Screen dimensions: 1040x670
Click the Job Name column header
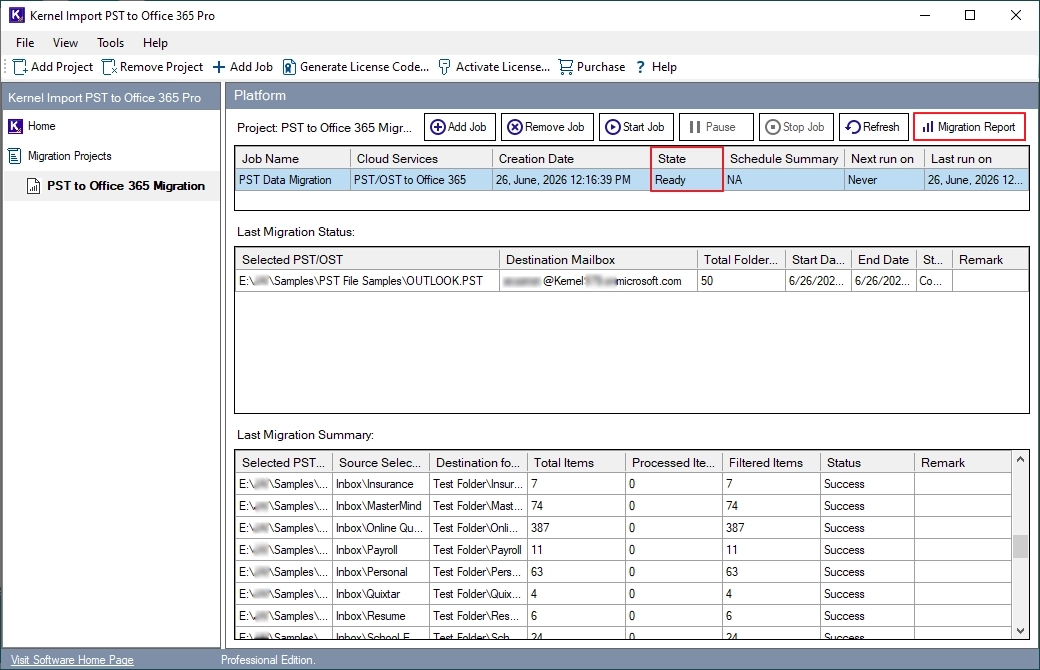click(292, 159)
